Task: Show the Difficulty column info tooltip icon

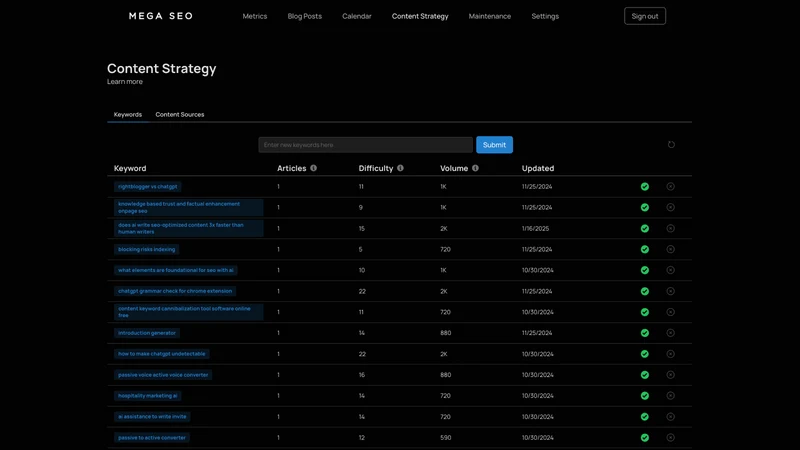Action: pos(400,168)
